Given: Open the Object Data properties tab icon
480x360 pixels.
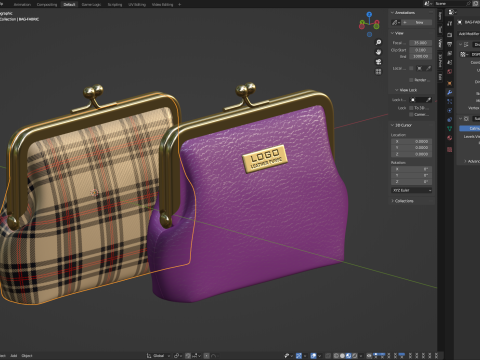Looking at the screenshot, I should 450,128.
